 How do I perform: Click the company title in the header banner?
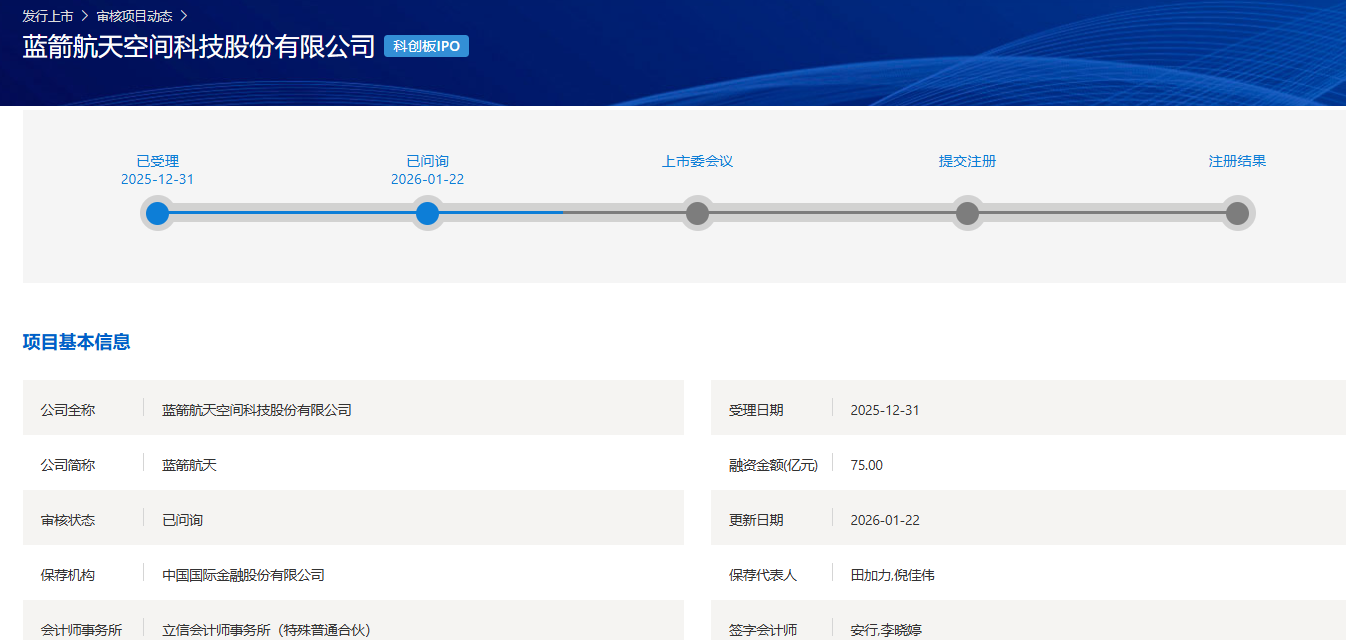[x=199, y=47]
